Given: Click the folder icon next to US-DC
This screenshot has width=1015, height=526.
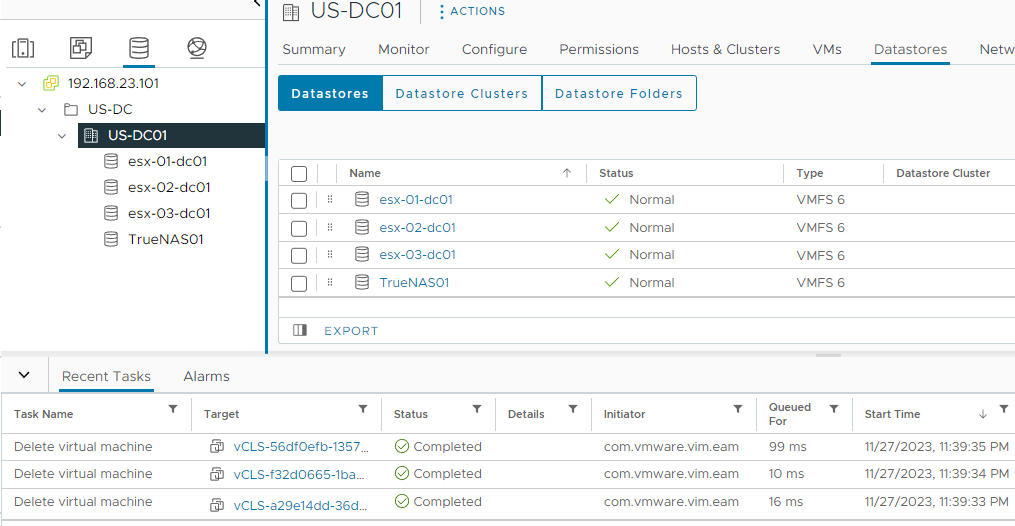Looking at the screenshot, I should pyautogui.click(x=71, y=109).
